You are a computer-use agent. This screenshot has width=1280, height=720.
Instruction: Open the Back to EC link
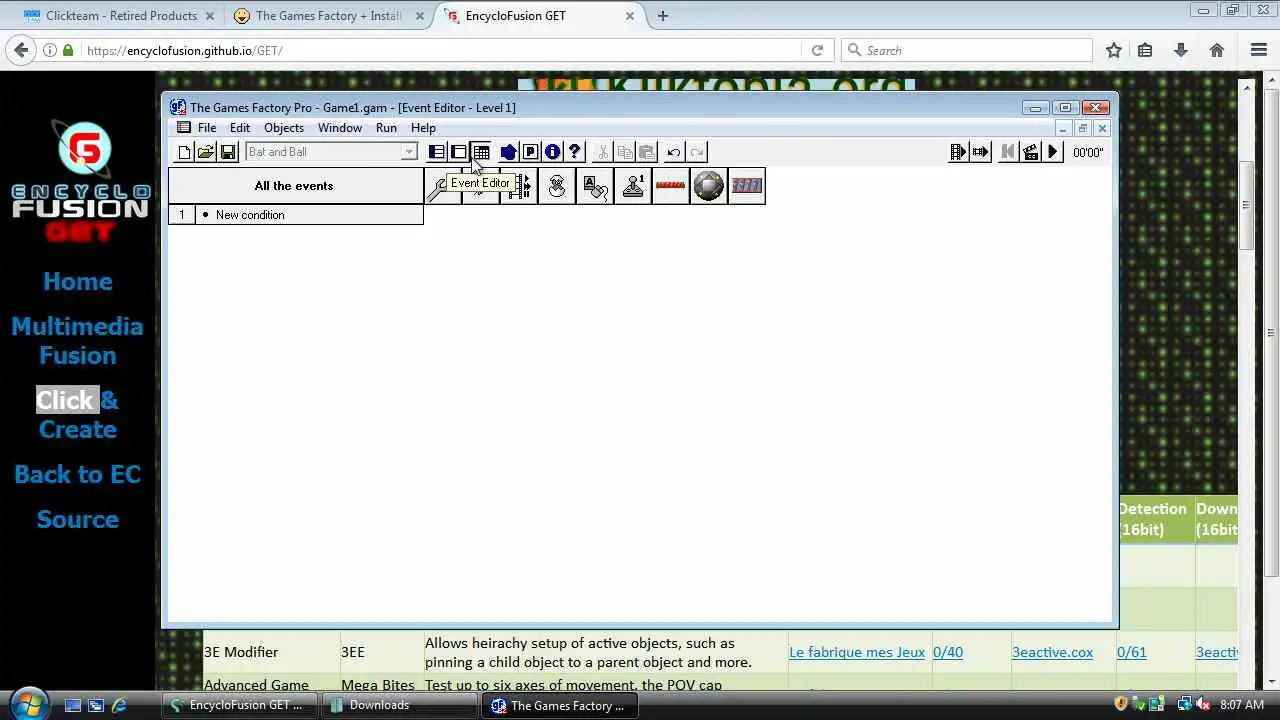pos(78,475)
